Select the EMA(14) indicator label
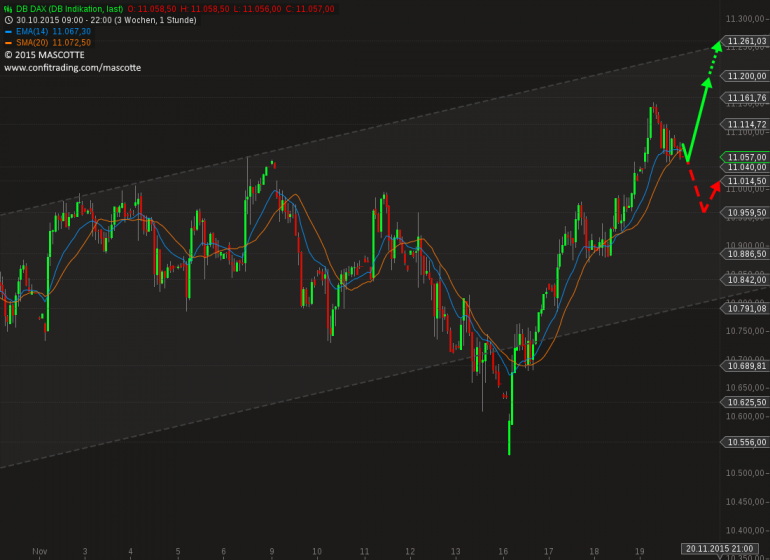 point(32,31)
